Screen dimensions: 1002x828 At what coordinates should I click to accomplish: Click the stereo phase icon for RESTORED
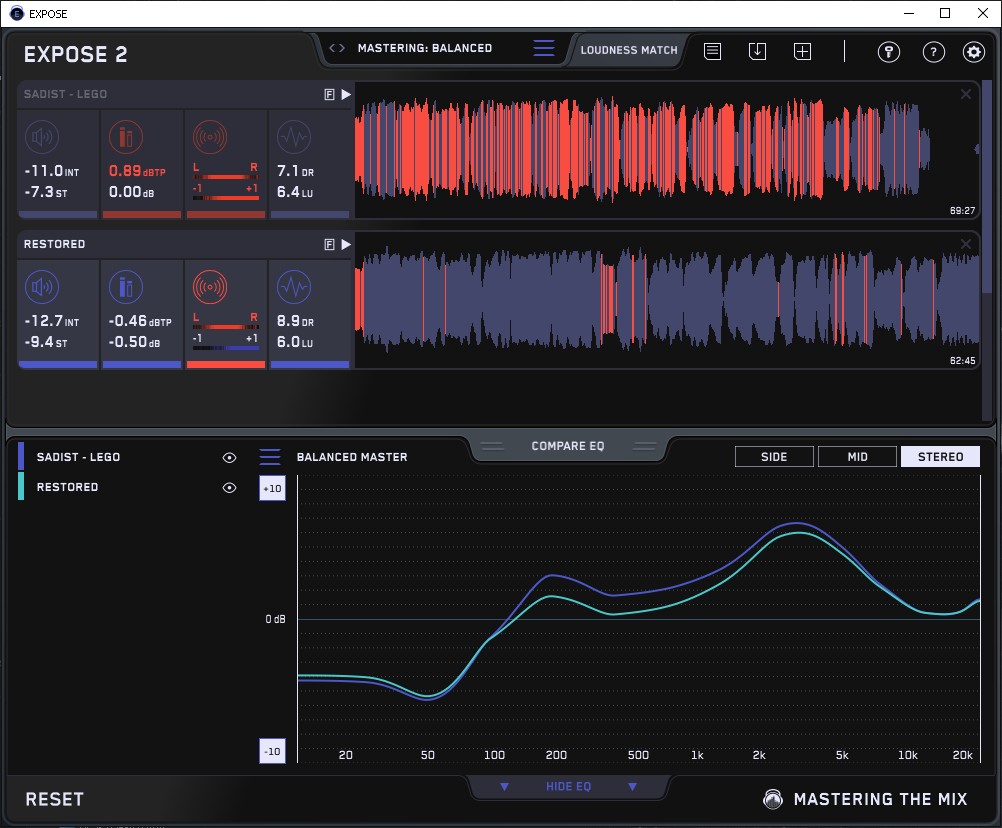[x=209, y=287]
